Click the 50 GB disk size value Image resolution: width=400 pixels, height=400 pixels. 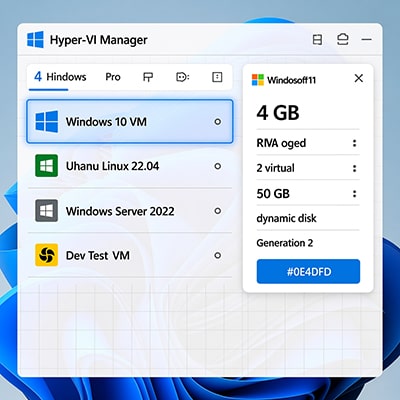pyautogui.click(x=273, y=194)
